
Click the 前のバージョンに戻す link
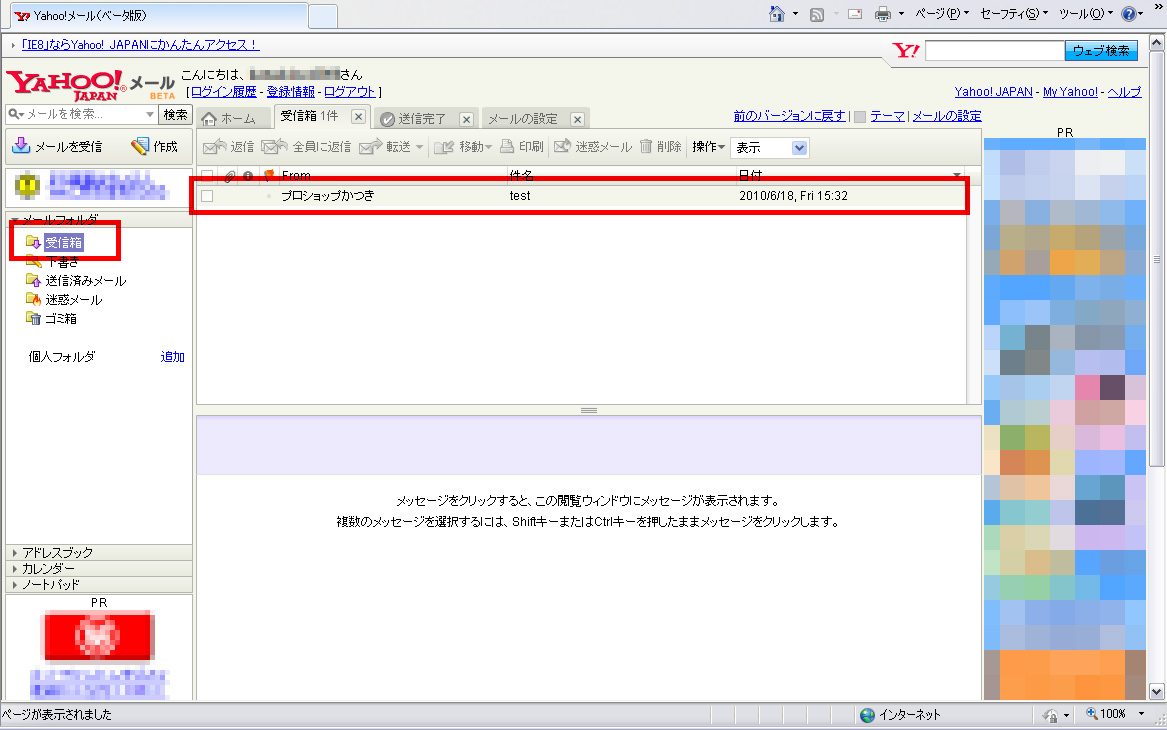pos(789,116)
